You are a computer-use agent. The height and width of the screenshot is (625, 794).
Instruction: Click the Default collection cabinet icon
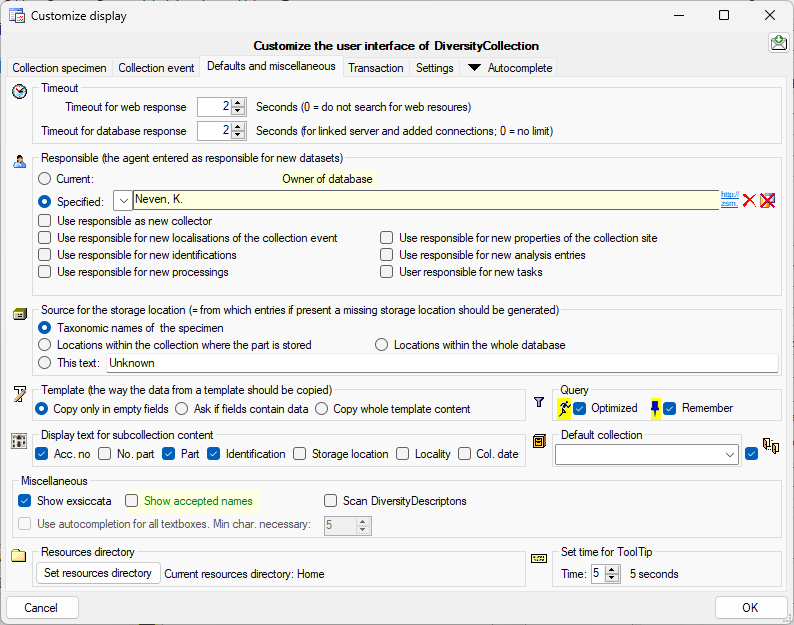539,441
